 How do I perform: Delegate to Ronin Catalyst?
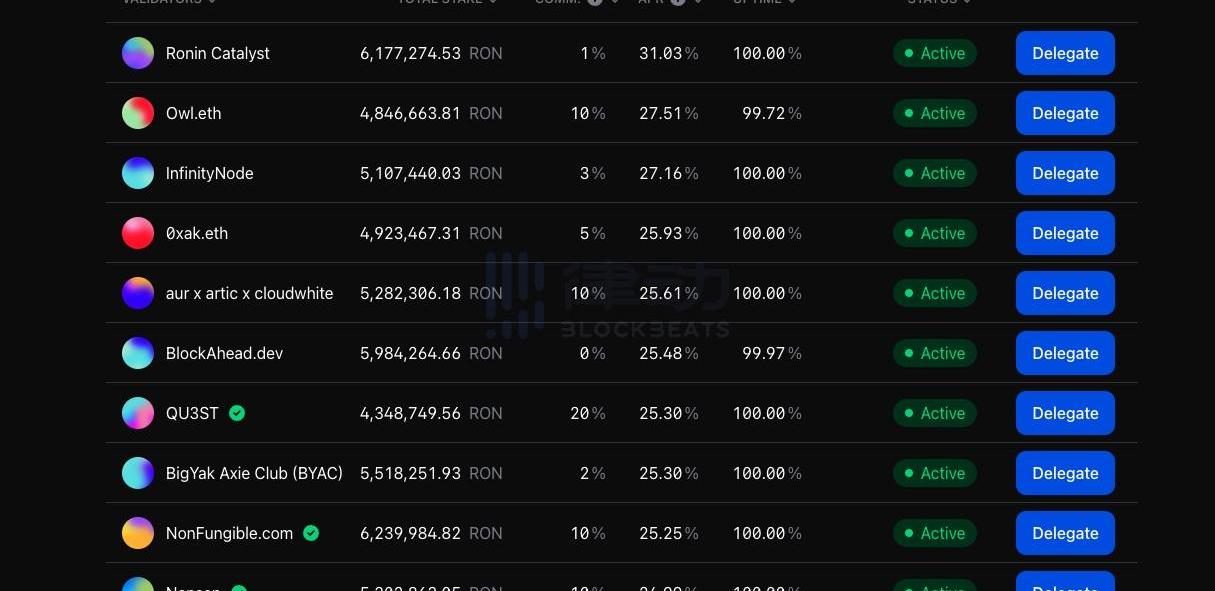tap(1065, 53)
